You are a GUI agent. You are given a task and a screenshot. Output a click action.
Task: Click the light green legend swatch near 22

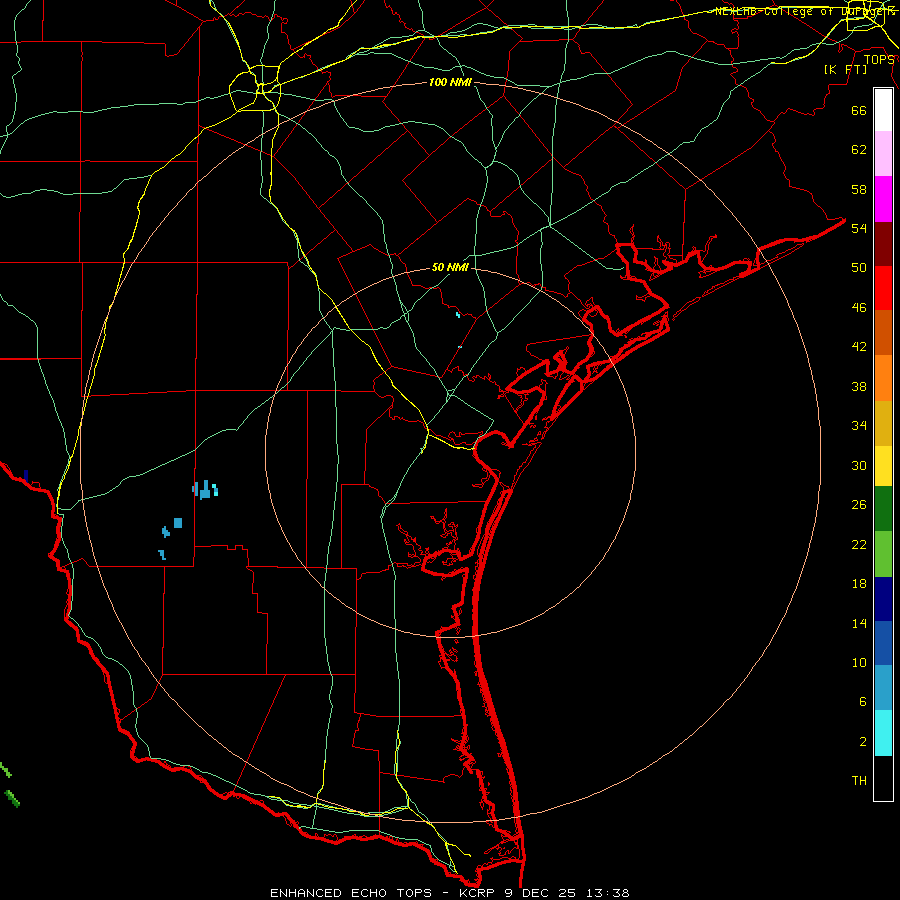point(883,554)
